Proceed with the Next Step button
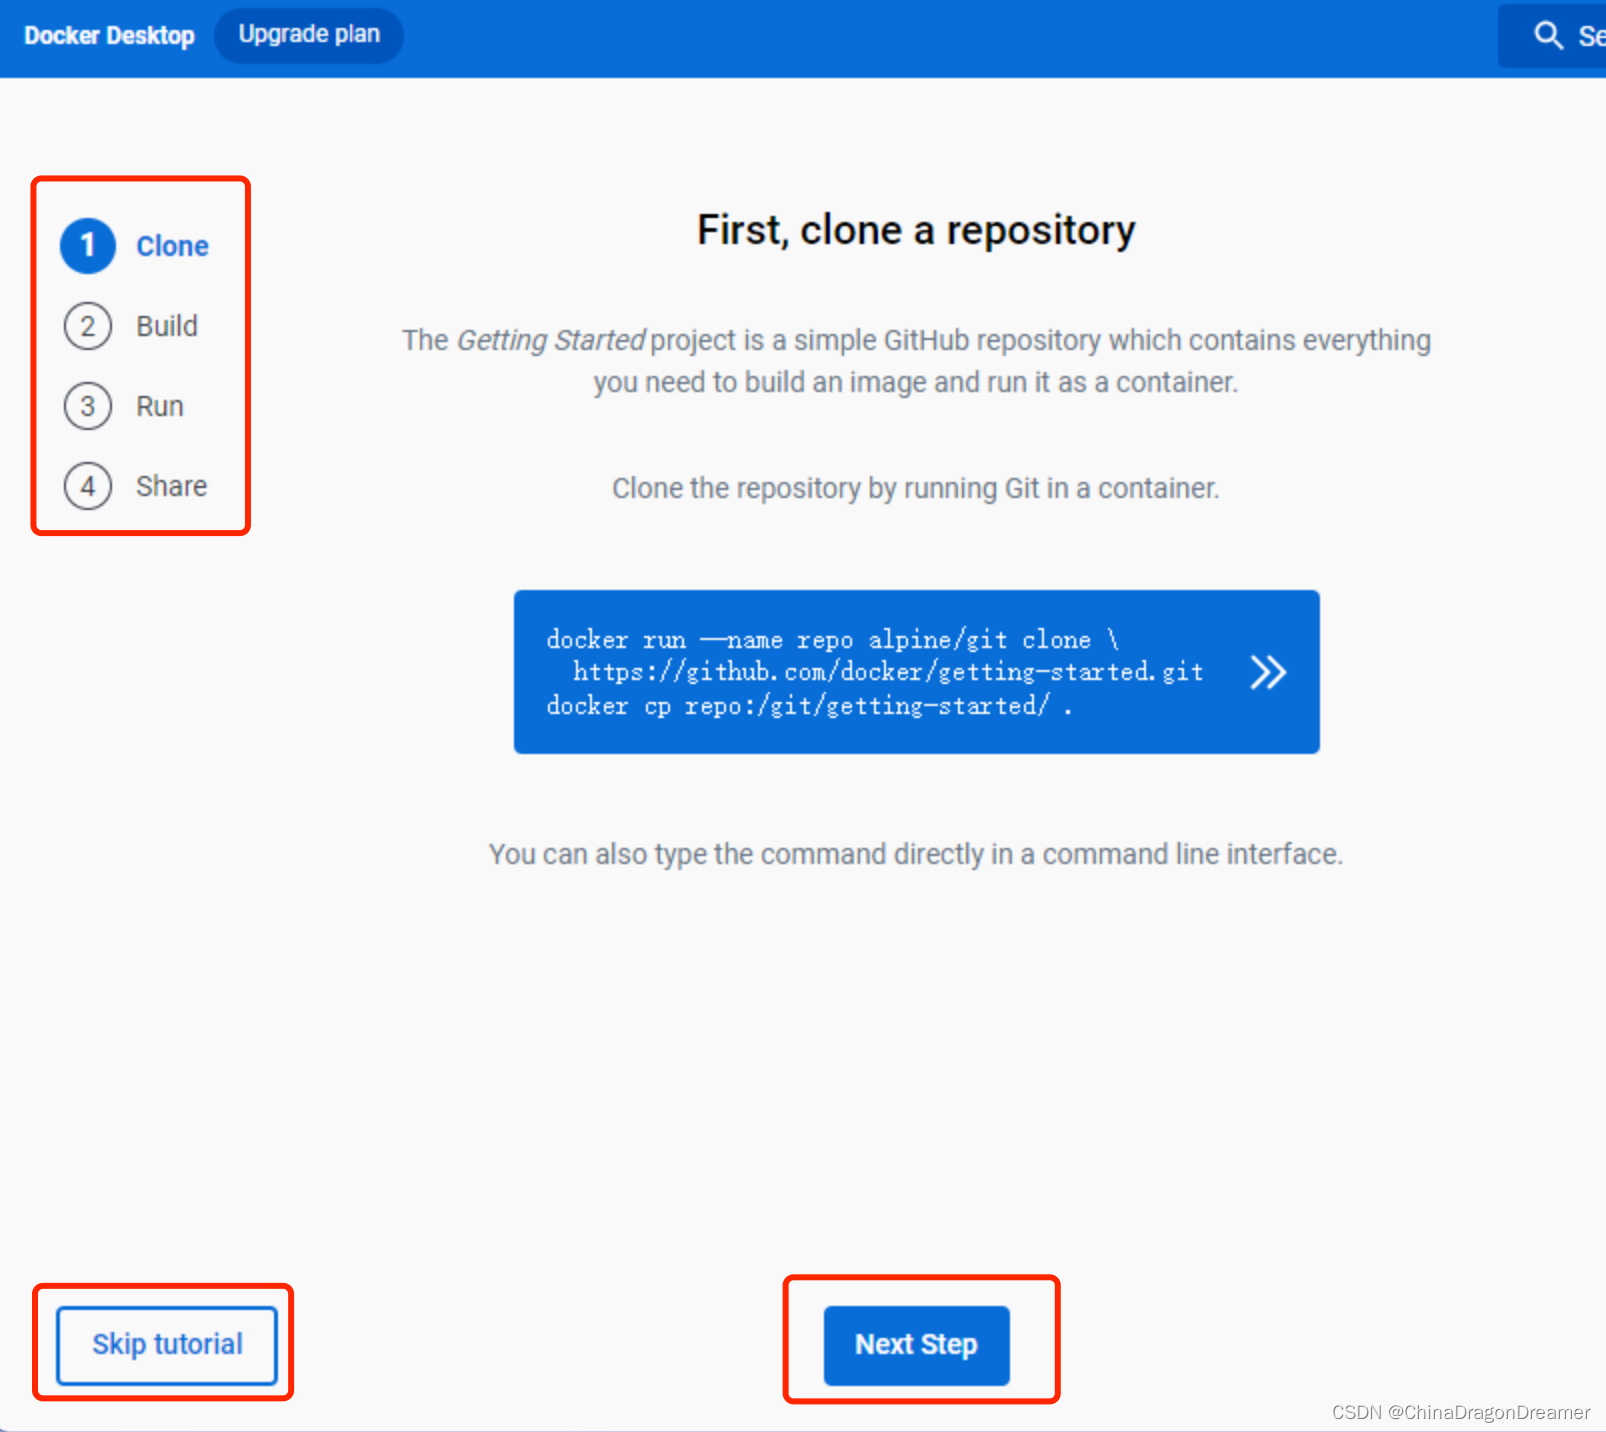This screenshot has height=1432, width=1606. (916, 1345)
